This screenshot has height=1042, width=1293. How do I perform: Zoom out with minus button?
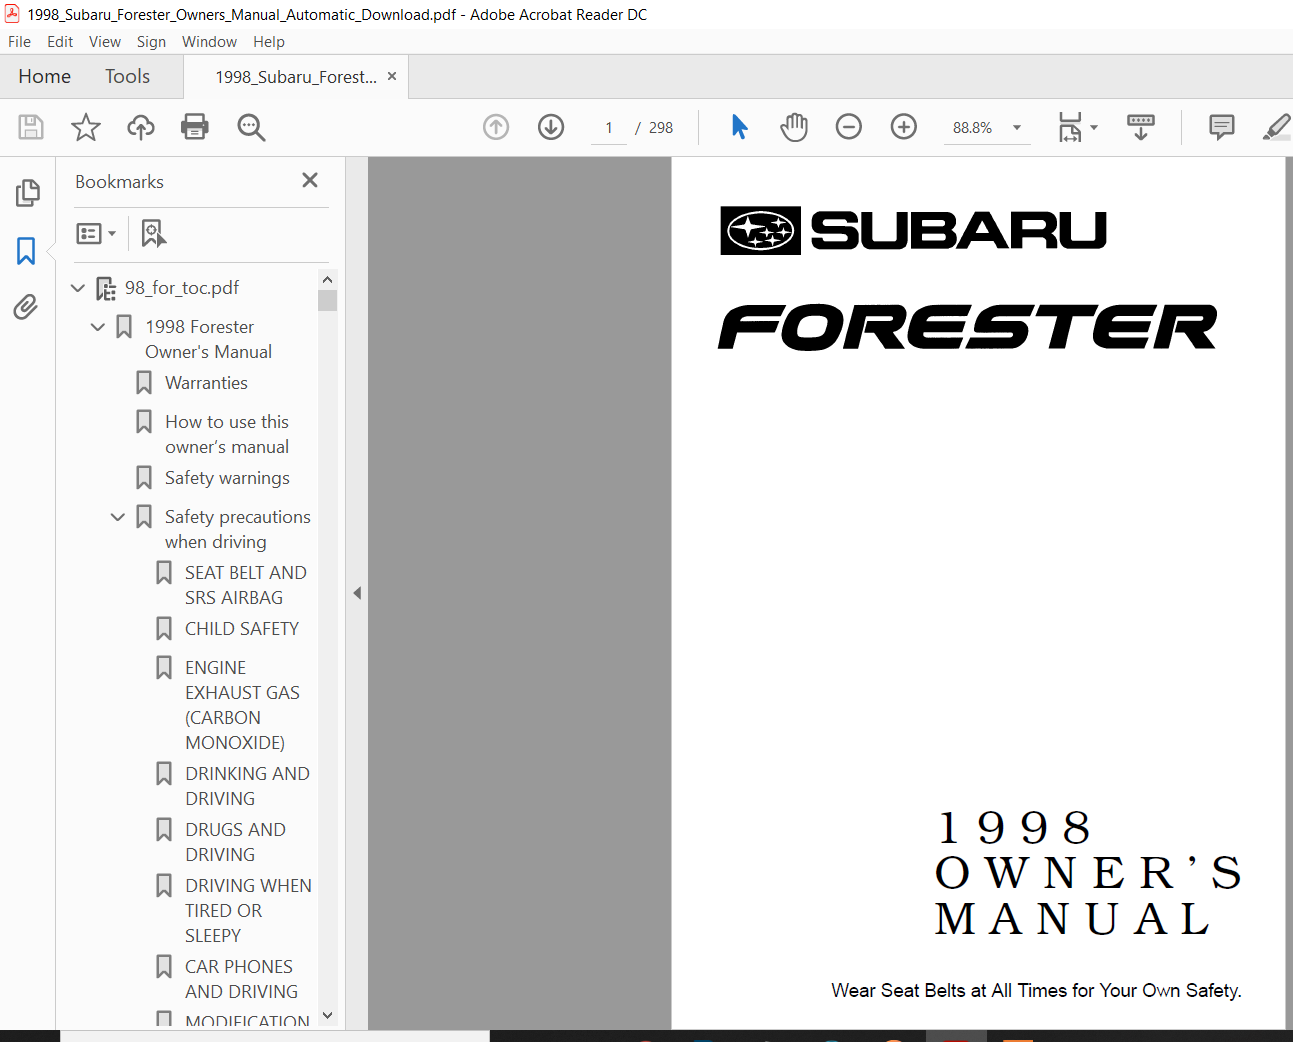[x=849, y=127]
